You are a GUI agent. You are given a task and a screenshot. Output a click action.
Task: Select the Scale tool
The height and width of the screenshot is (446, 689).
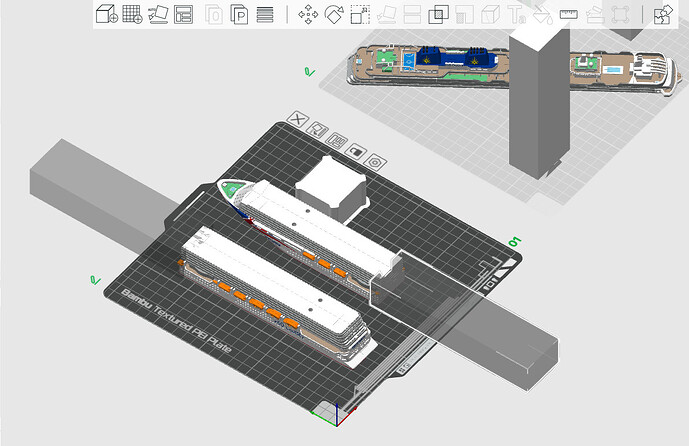360,14
